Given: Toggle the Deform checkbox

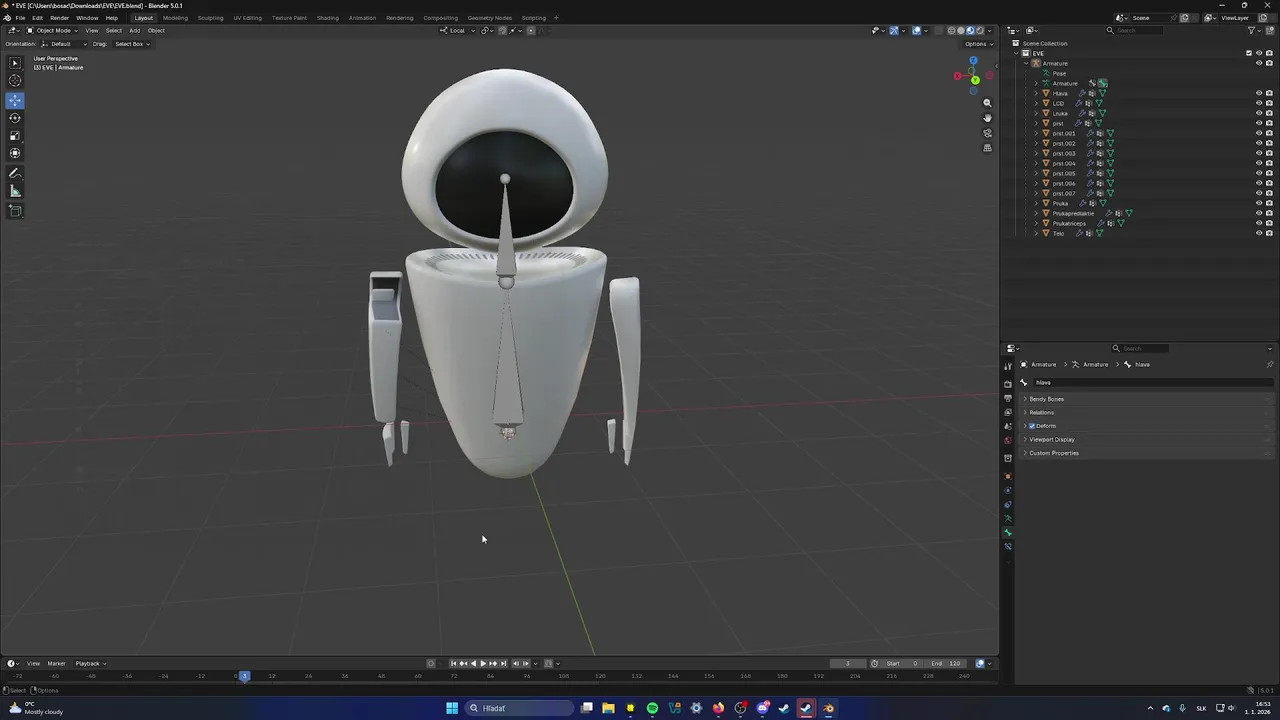Looking at the screenshot, I should 1032,426.
